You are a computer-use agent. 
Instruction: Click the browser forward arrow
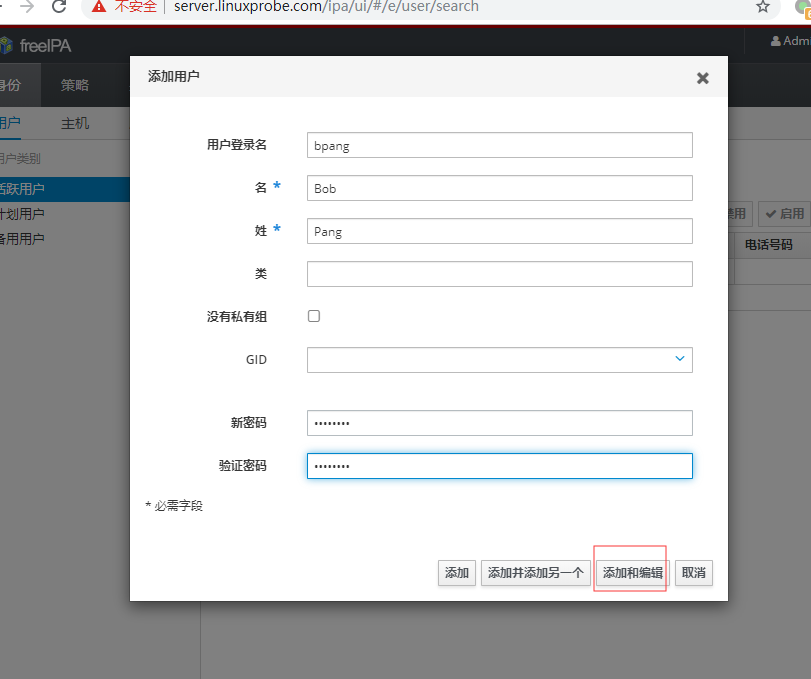point(27,6)
